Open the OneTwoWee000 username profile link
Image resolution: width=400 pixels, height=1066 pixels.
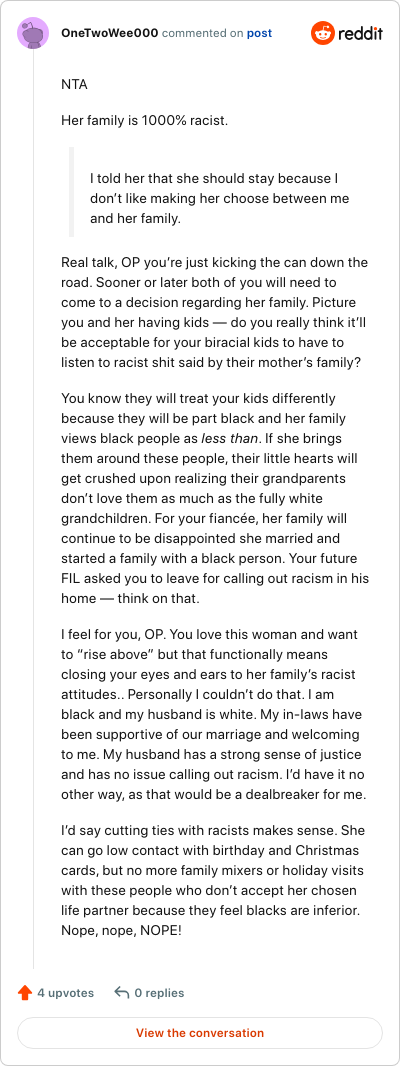(110, 33)
